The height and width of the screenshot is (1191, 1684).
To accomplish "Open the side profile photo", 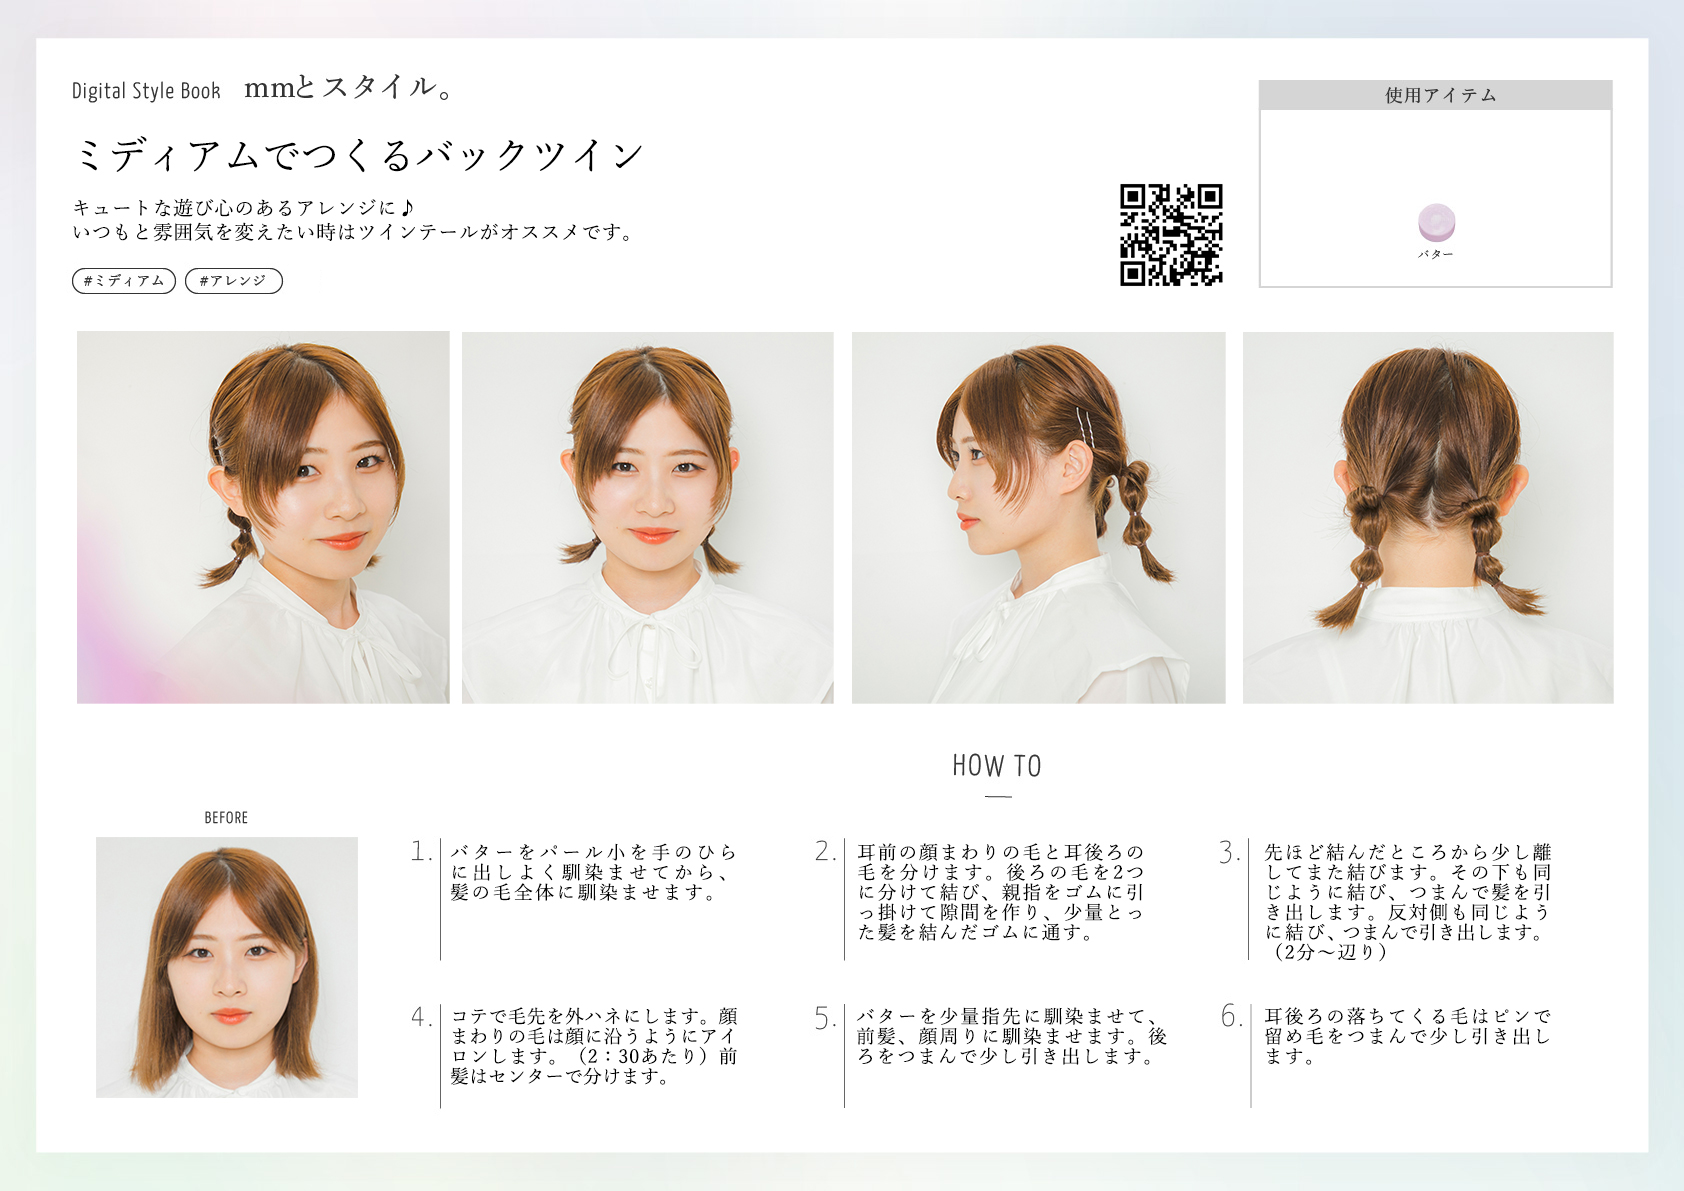I will [1038, 517].
